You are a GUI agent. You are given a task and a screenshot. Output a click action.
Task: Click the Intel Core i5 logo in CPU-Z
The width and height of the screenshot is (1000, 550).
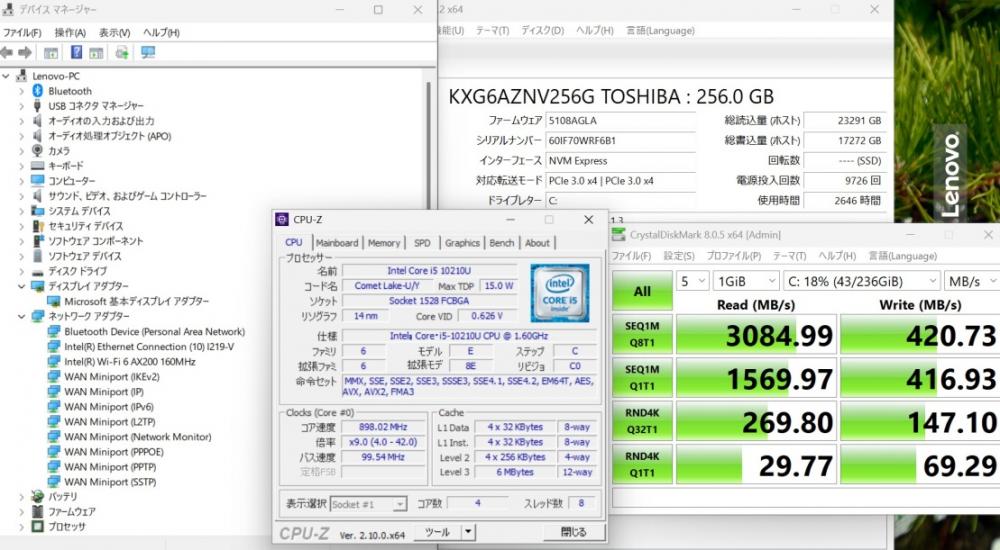pos(559,294)
